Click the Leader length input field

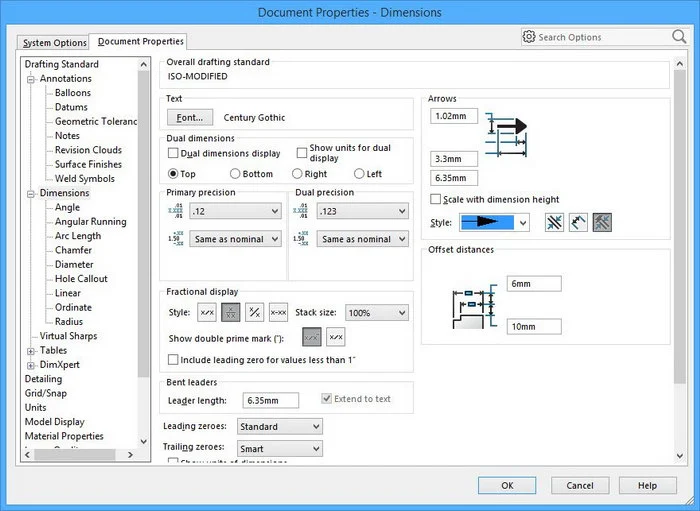[x=271, y=400]
